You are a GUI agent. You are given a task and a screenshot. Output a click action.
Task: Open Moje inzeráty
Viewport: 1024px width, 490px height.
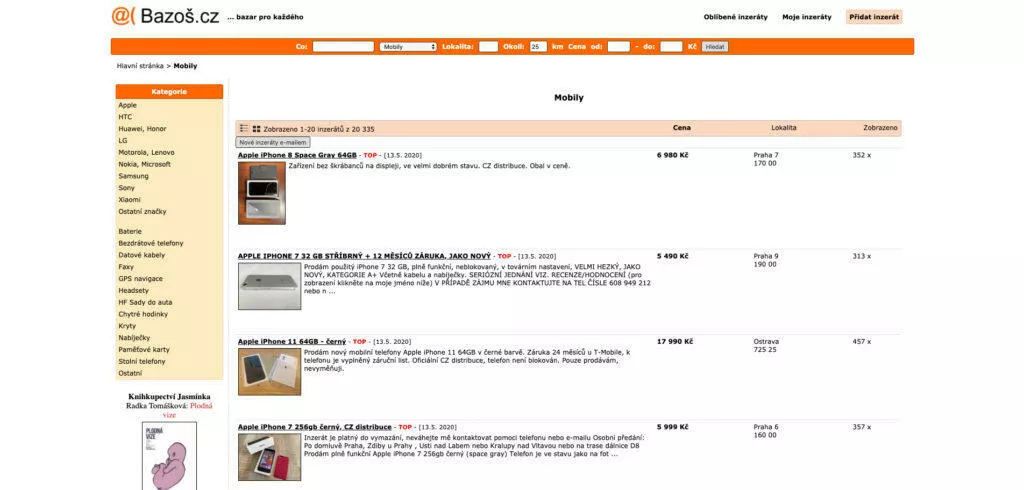(x=807, y=17)
